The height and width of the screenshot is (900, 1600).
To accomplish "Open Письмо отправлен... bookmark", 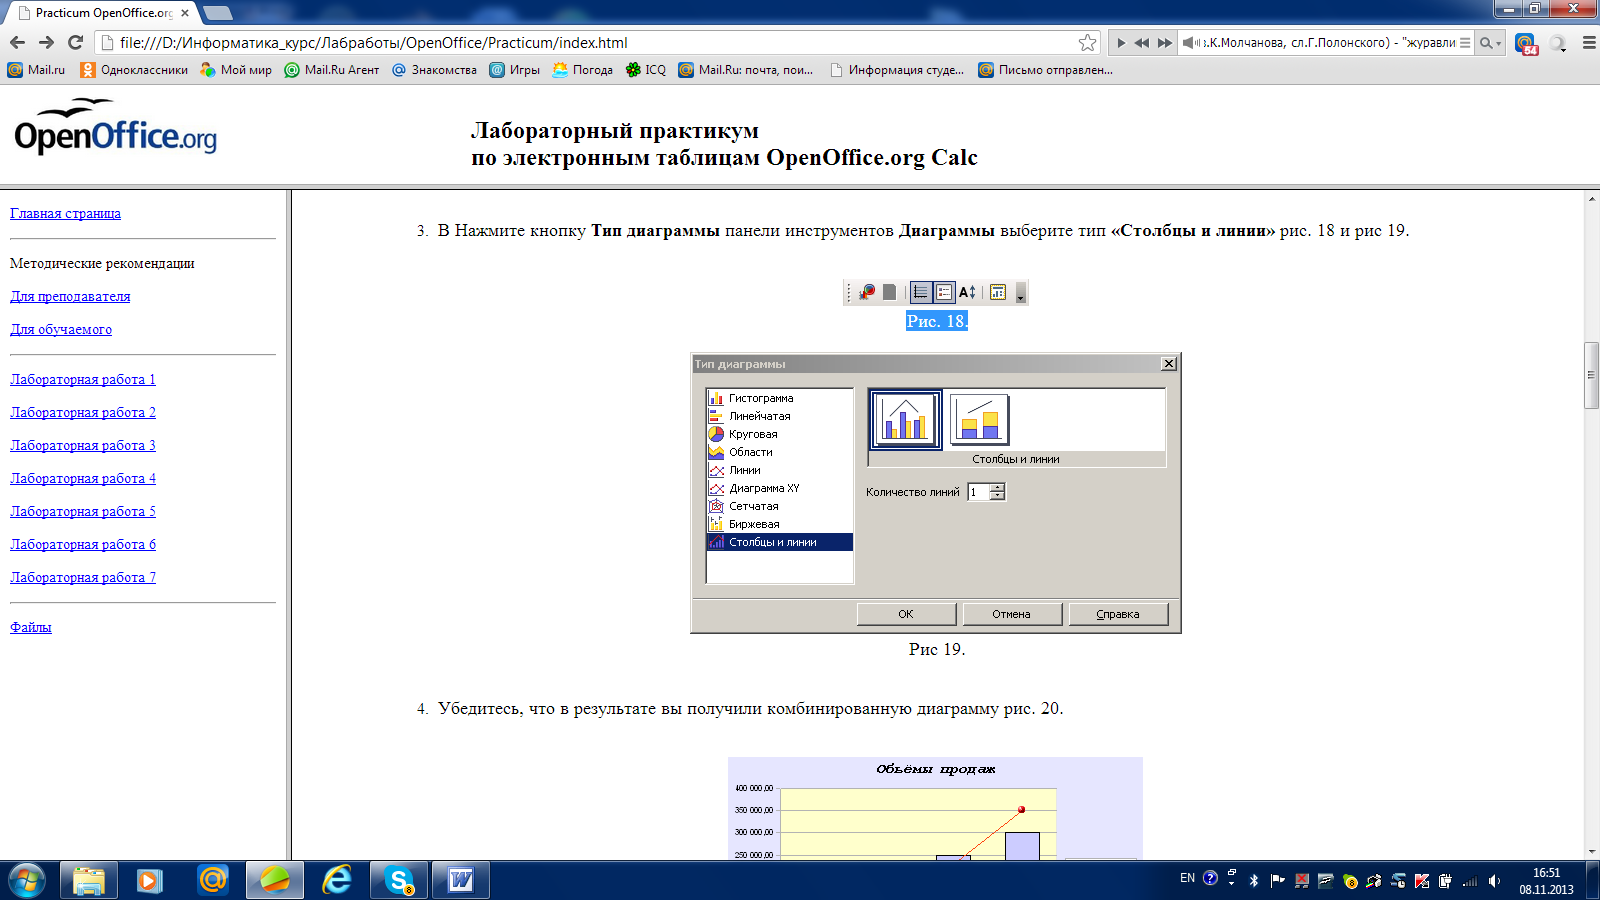I will point(1045,70).
